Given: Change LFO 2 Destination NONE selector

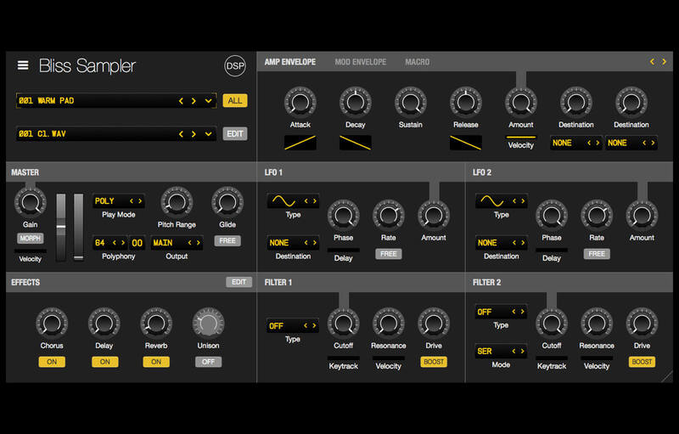Looking at the screenshot, I should pyautogui.click(x=501, y=243).
